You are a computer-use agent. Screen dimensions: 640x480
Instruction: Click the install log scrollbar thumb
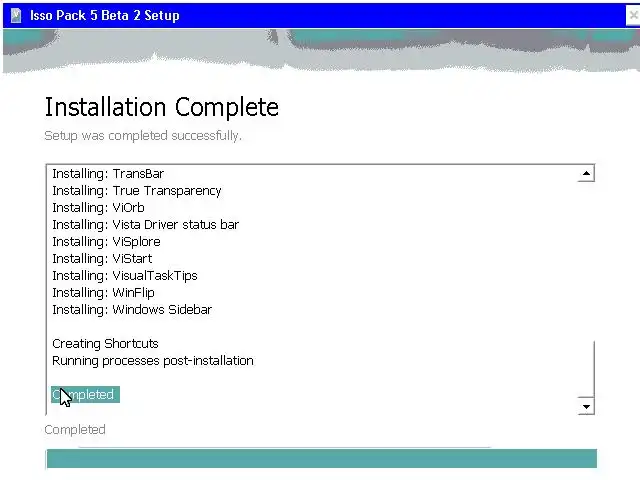point(586,369)
